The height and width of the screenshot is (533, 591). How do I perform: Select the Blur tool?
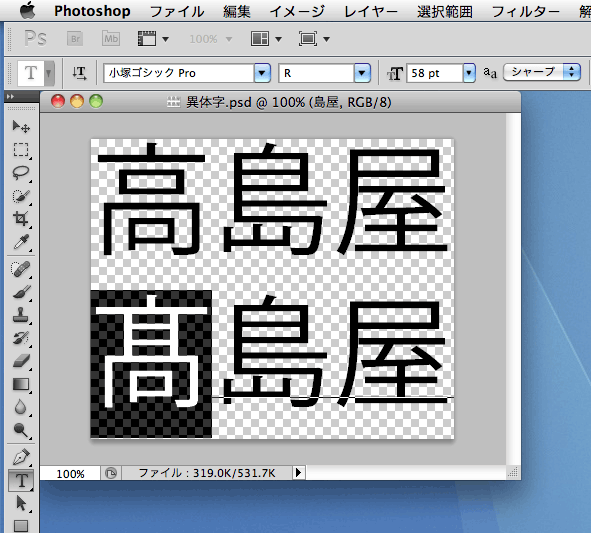[x=21, y=407]
